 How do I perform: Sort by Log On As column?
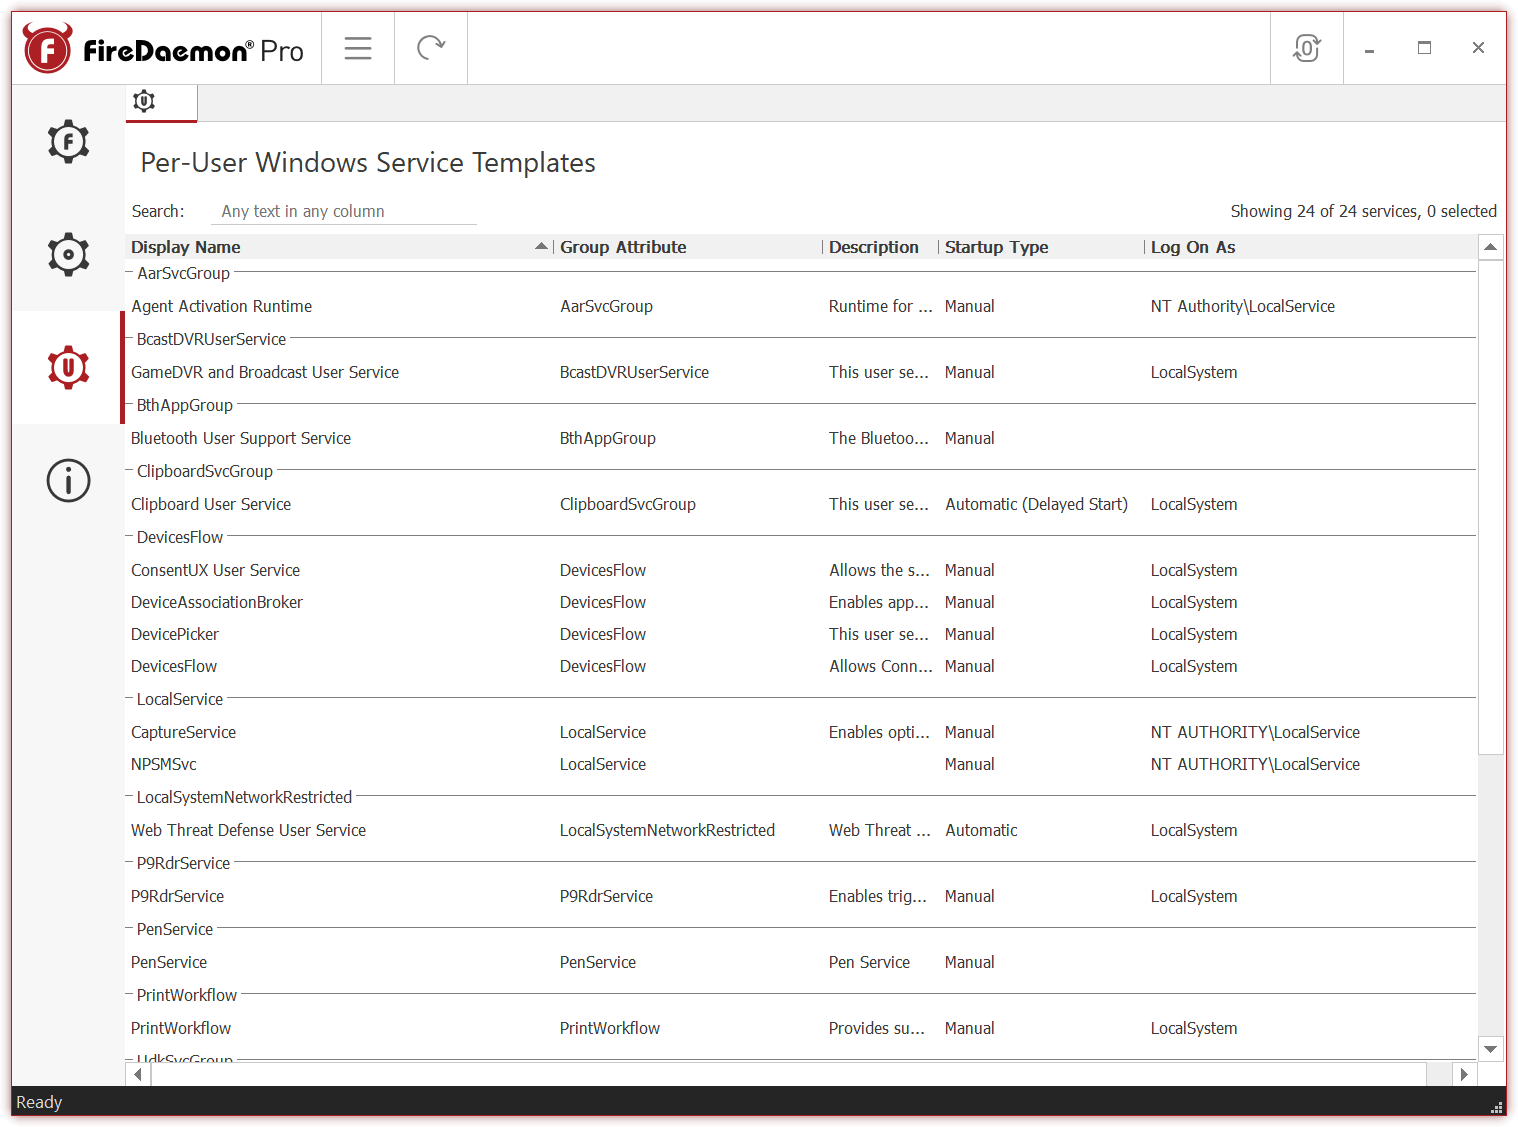point(1310,247)
